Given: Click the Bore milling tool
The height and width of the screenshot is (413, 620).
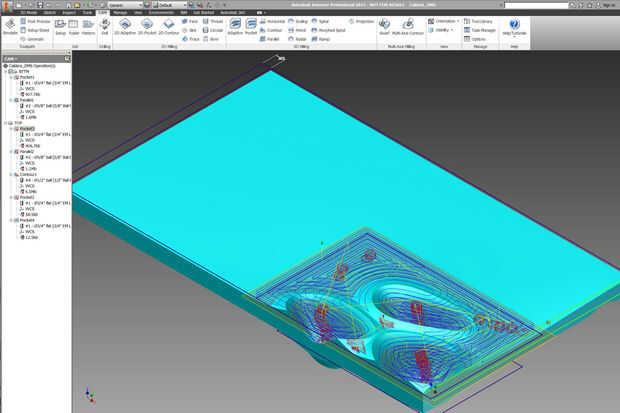Looking at the screenshot, I should (211, 39).
